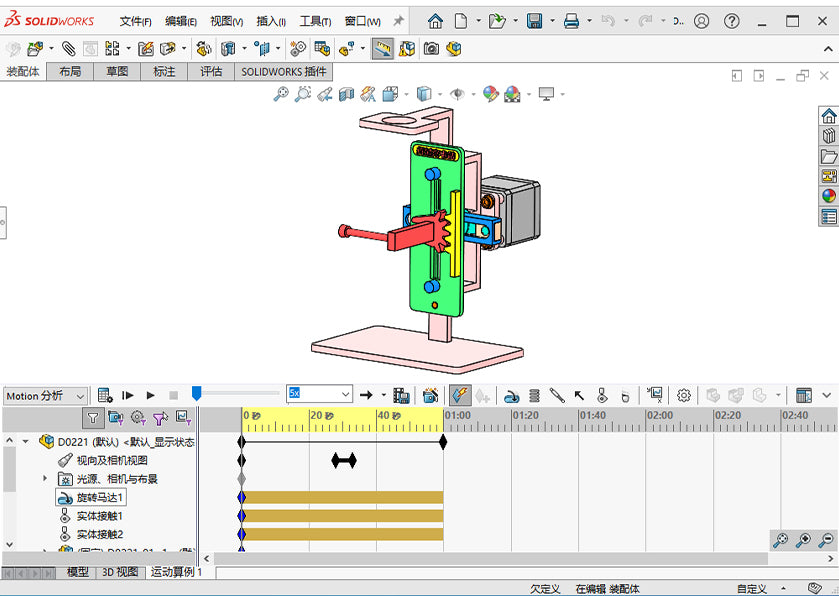Click the Linear Component Pattern icon
The height and width of the screenshot is (596, 839).
[112, 49]
